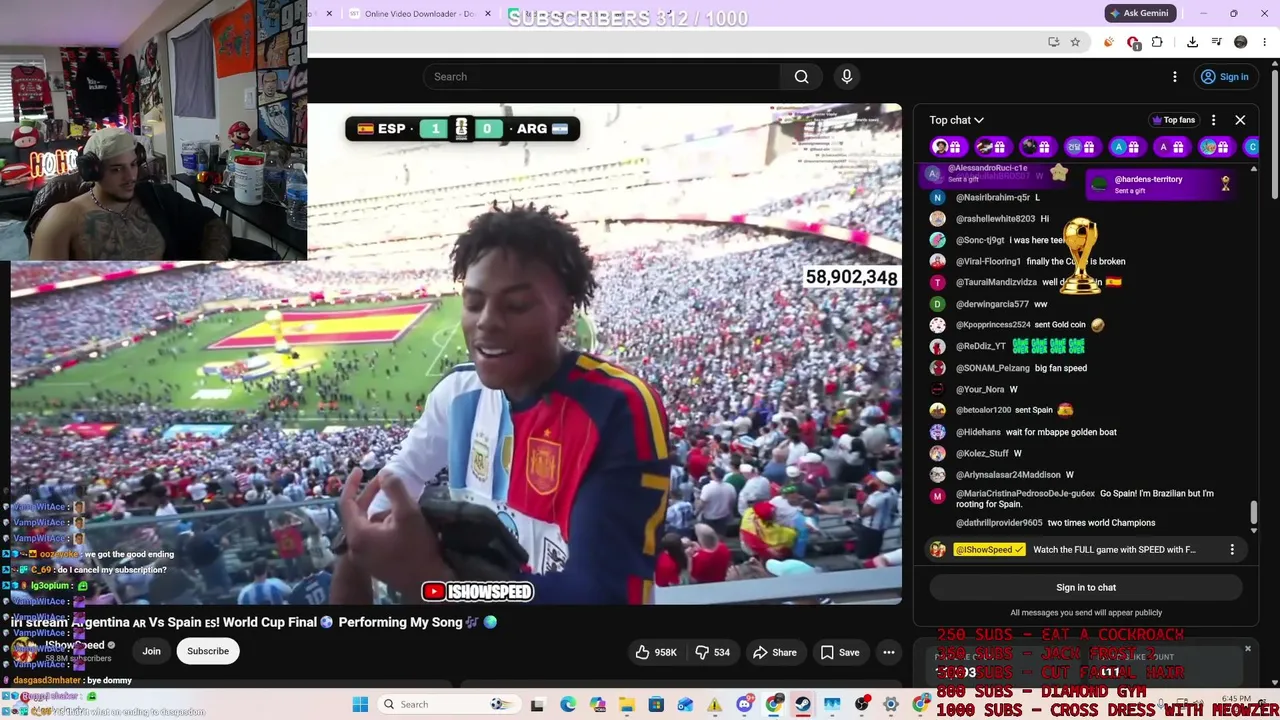The height and width of the screenshot is (720, 1280).
Task: Close the live chat panel
Action: pyautogui.click(x=1240, y=120)
